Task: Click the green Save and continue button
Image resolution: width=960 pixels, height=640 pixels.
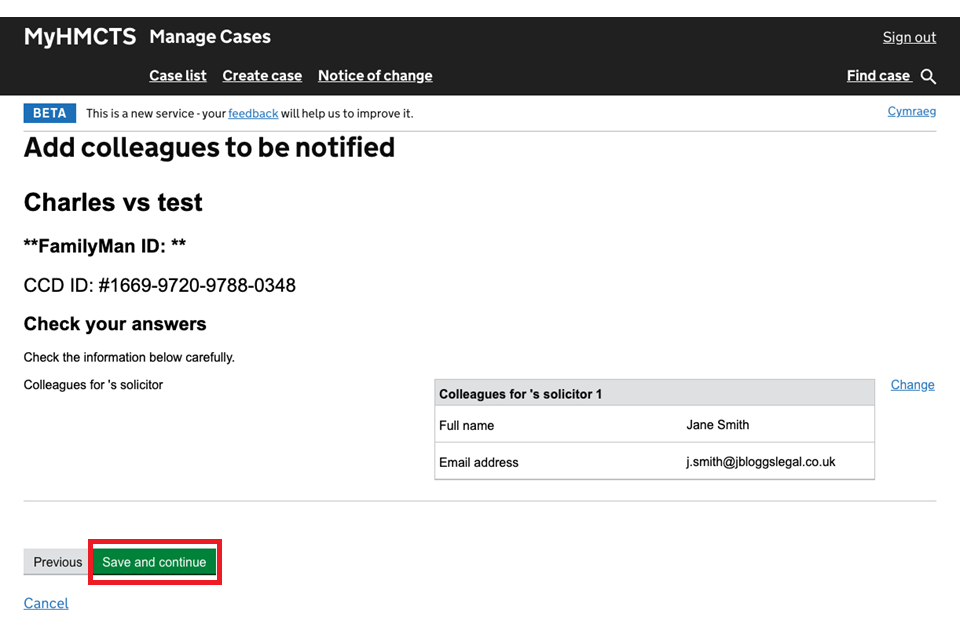Action: click(154, 562)
